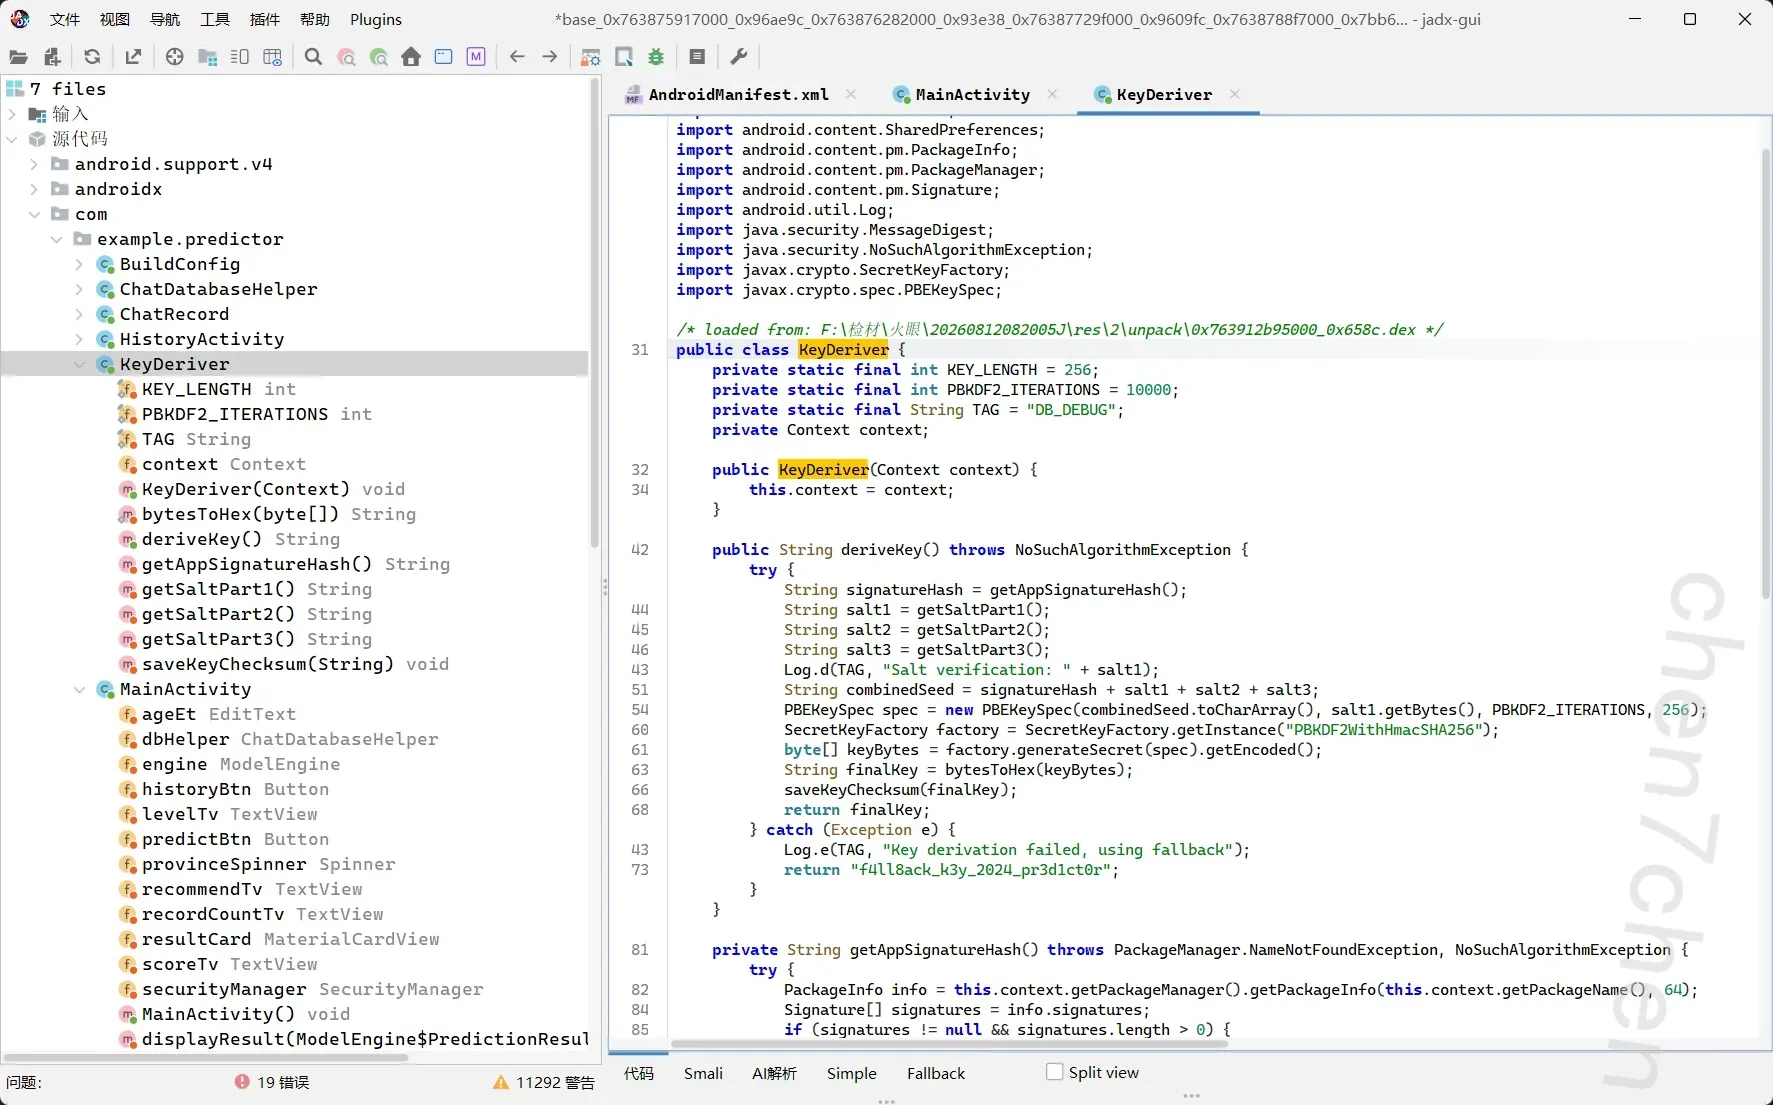Close the KeyDeriver editor tab
Screen dimensions: 1773x1105
click(x=1235, y=94)
